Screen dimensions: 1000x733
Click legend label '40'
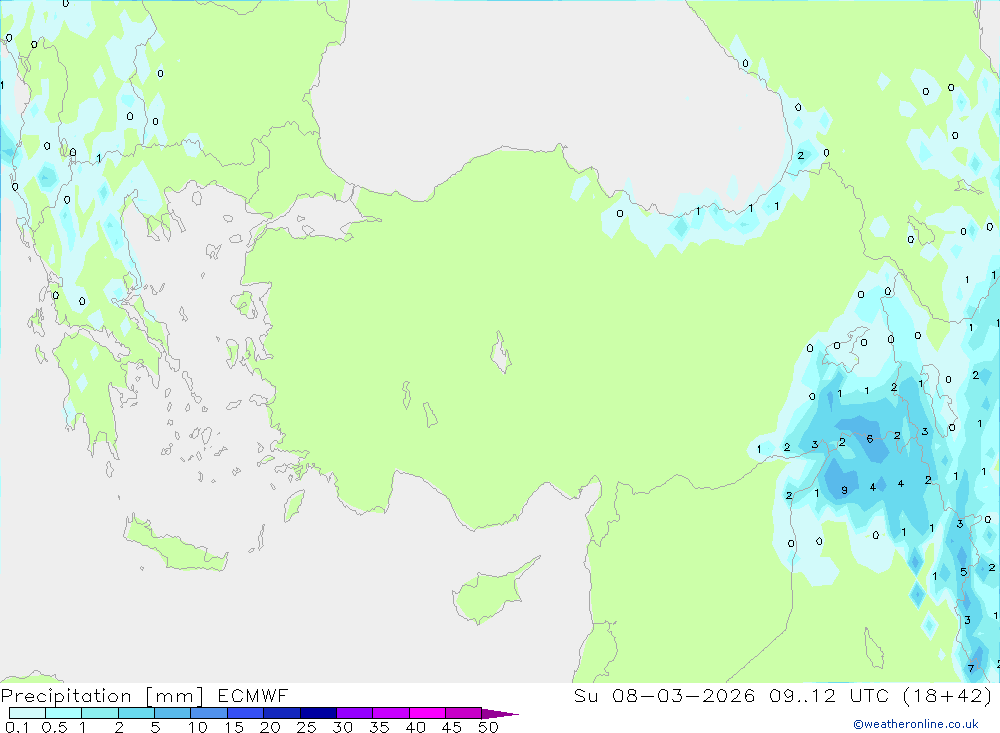415,727
